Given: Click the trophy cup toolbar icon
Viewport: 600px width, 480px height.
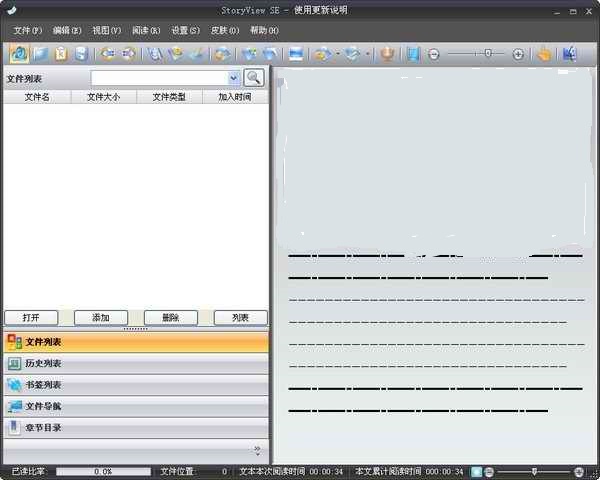Looking at the screenshot, I should point(387,54).
